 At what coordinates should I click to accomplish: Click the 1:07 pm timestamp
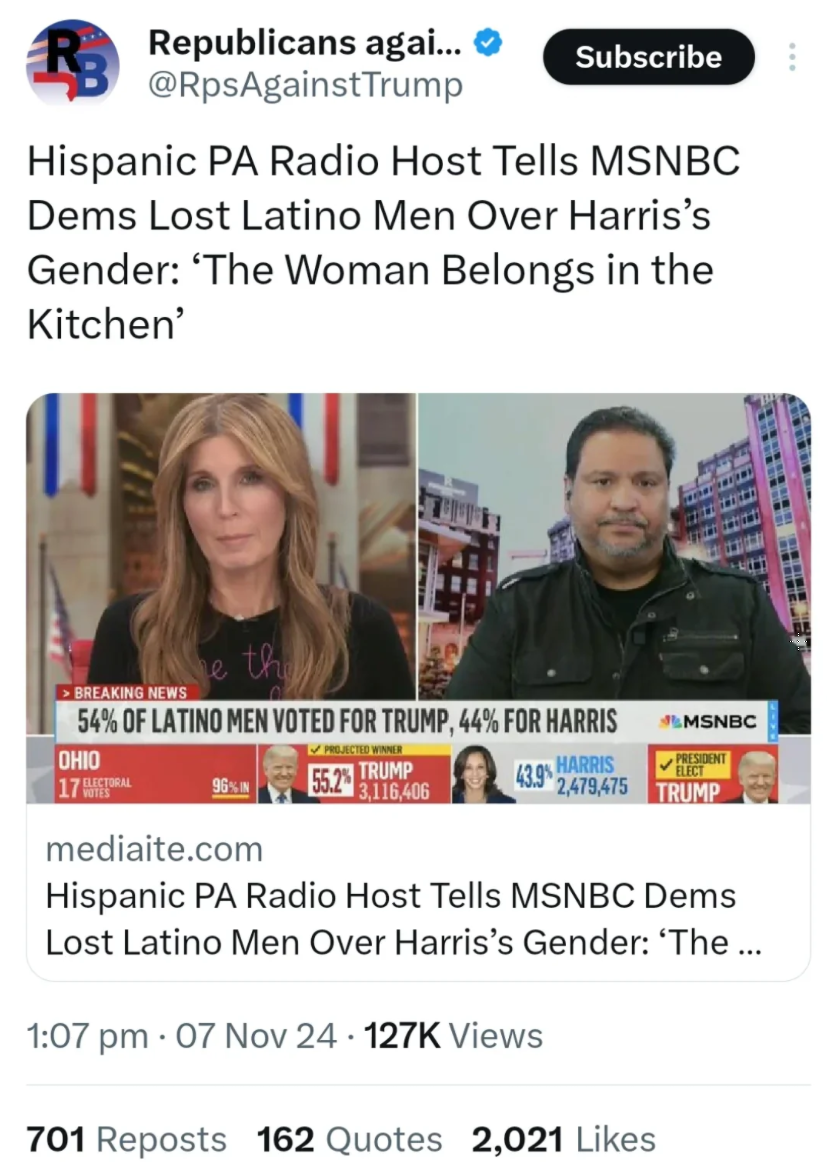click(87, 1035)
